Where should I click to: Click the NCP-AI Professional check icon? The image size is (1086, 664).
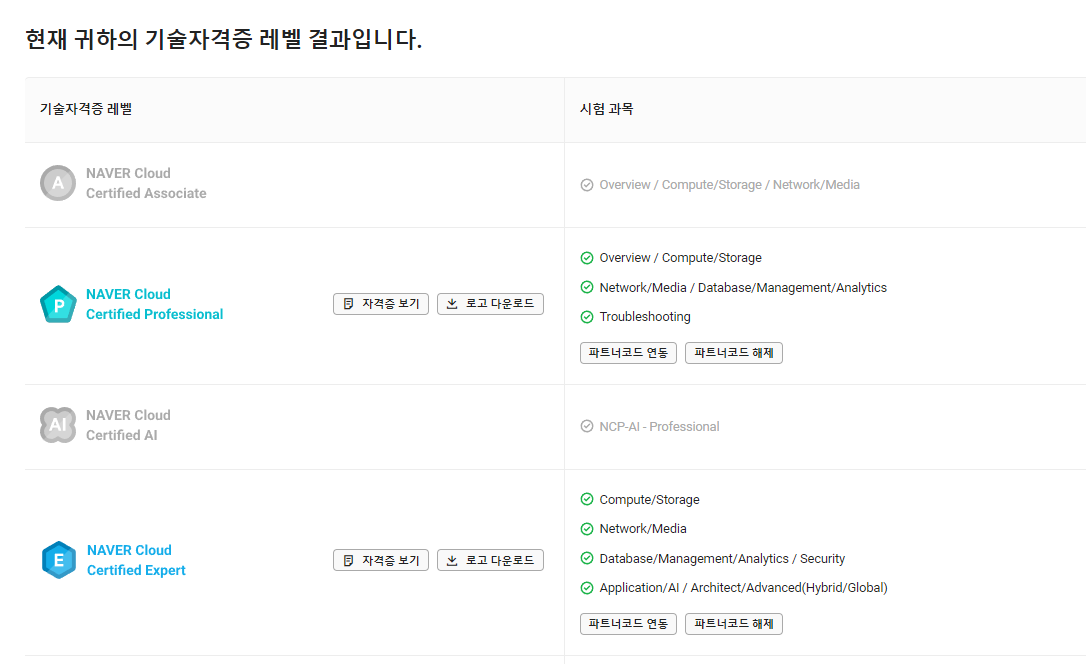587,427
